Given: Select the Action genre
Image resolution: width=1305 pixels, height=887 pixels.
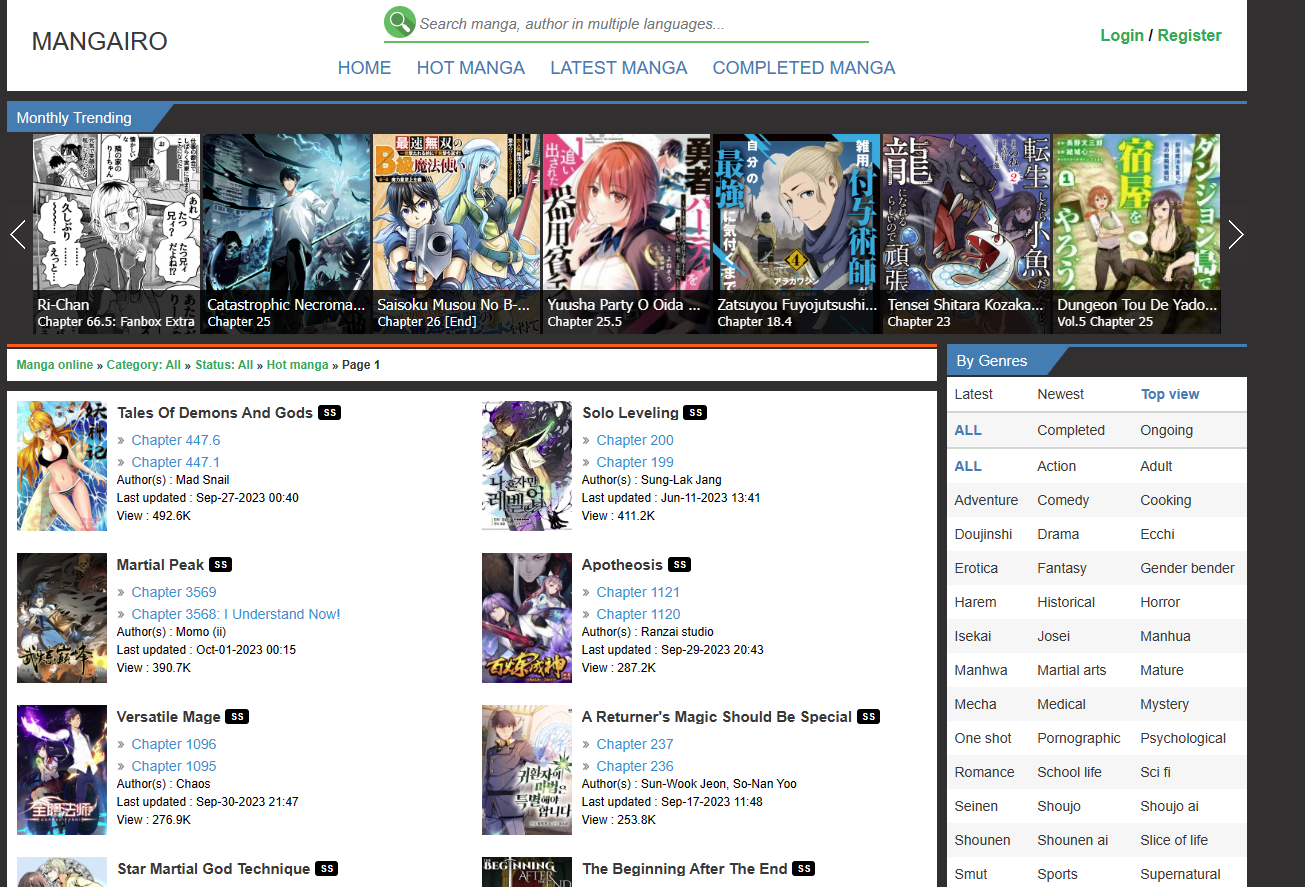Looking at the screenshot, I should 1057,466.
